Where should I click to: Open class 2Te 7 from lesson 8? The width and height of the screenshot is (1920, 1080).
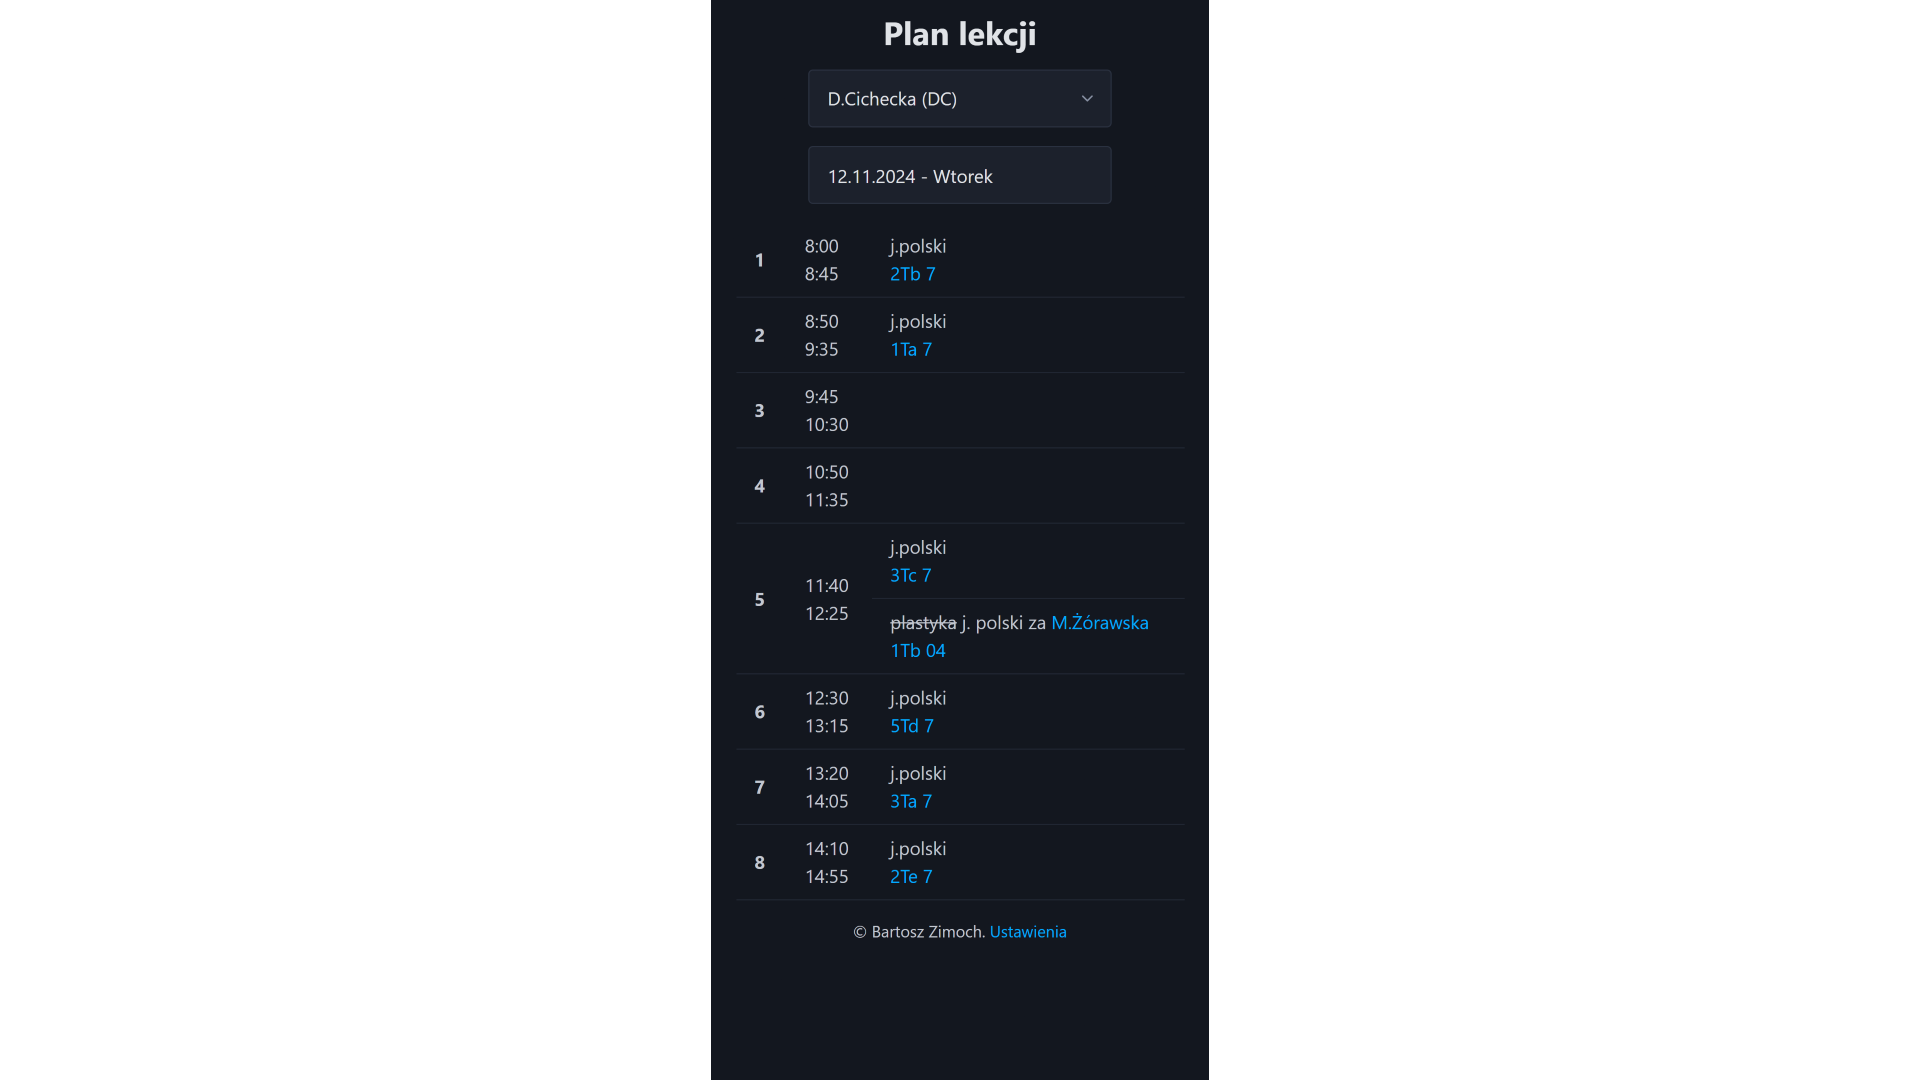[910, 876]
